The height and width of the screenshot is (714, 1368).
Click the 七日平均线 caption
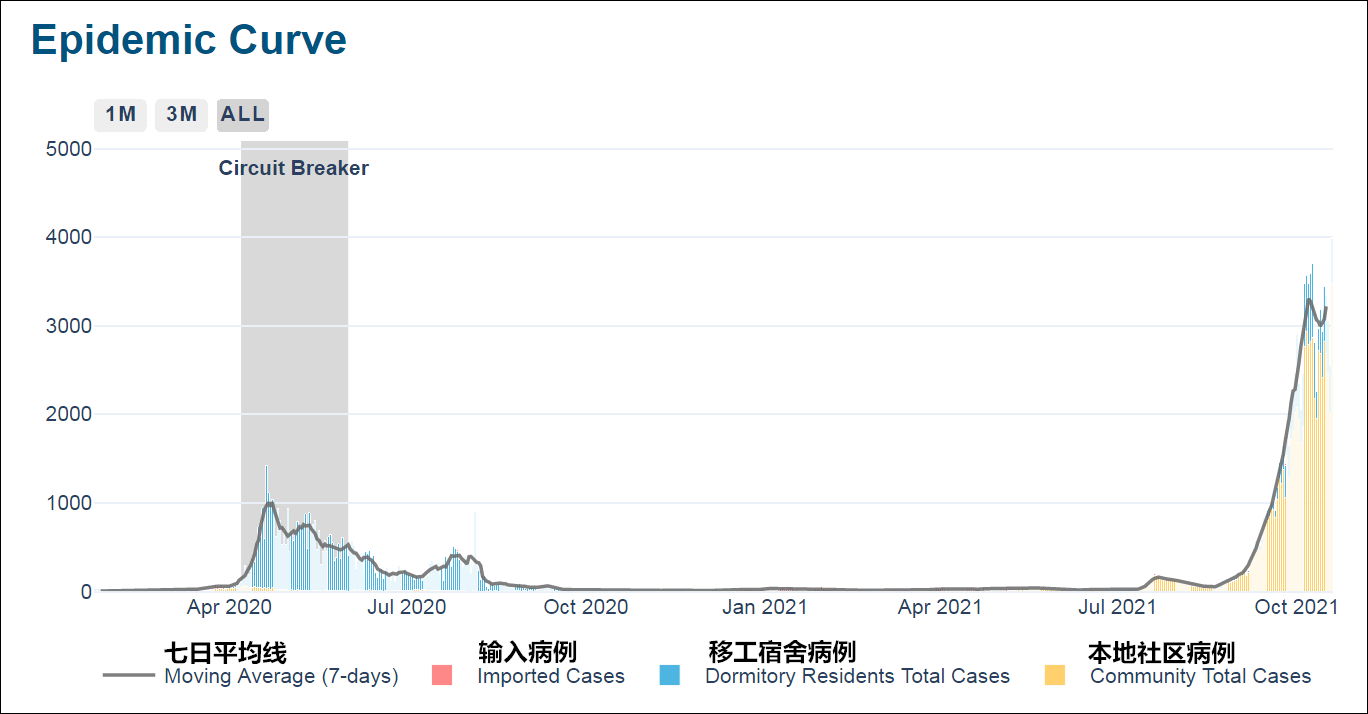pos(225,653)
